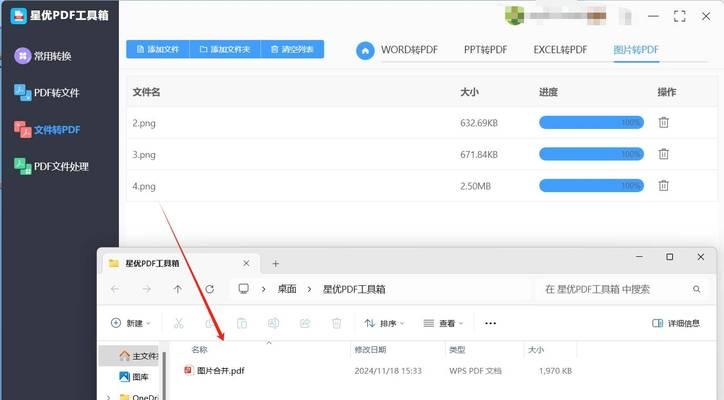
Task: Click the 添加文件夹 button
Action: [x=225, y=49]
